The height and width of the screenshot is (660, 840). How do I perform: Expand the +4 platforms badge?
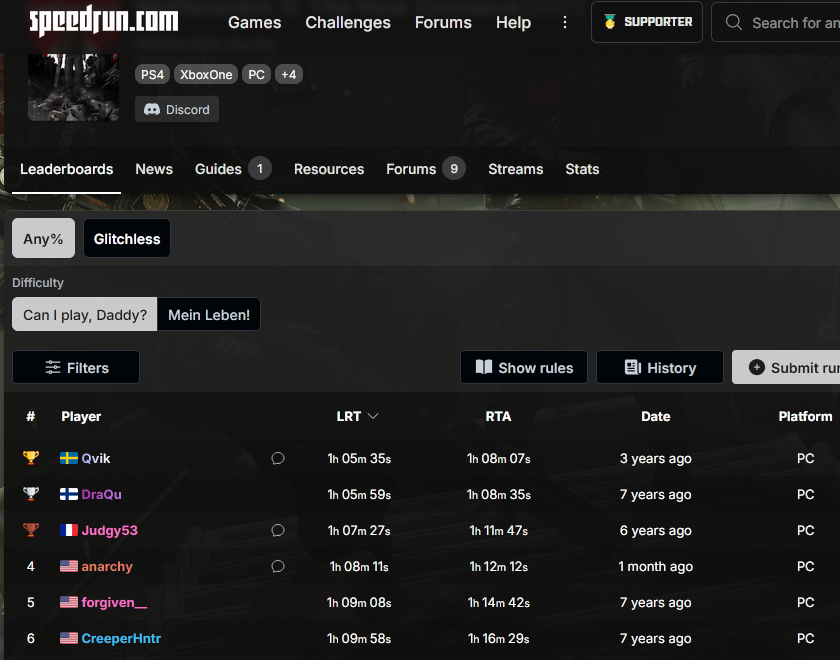point(289,74)
